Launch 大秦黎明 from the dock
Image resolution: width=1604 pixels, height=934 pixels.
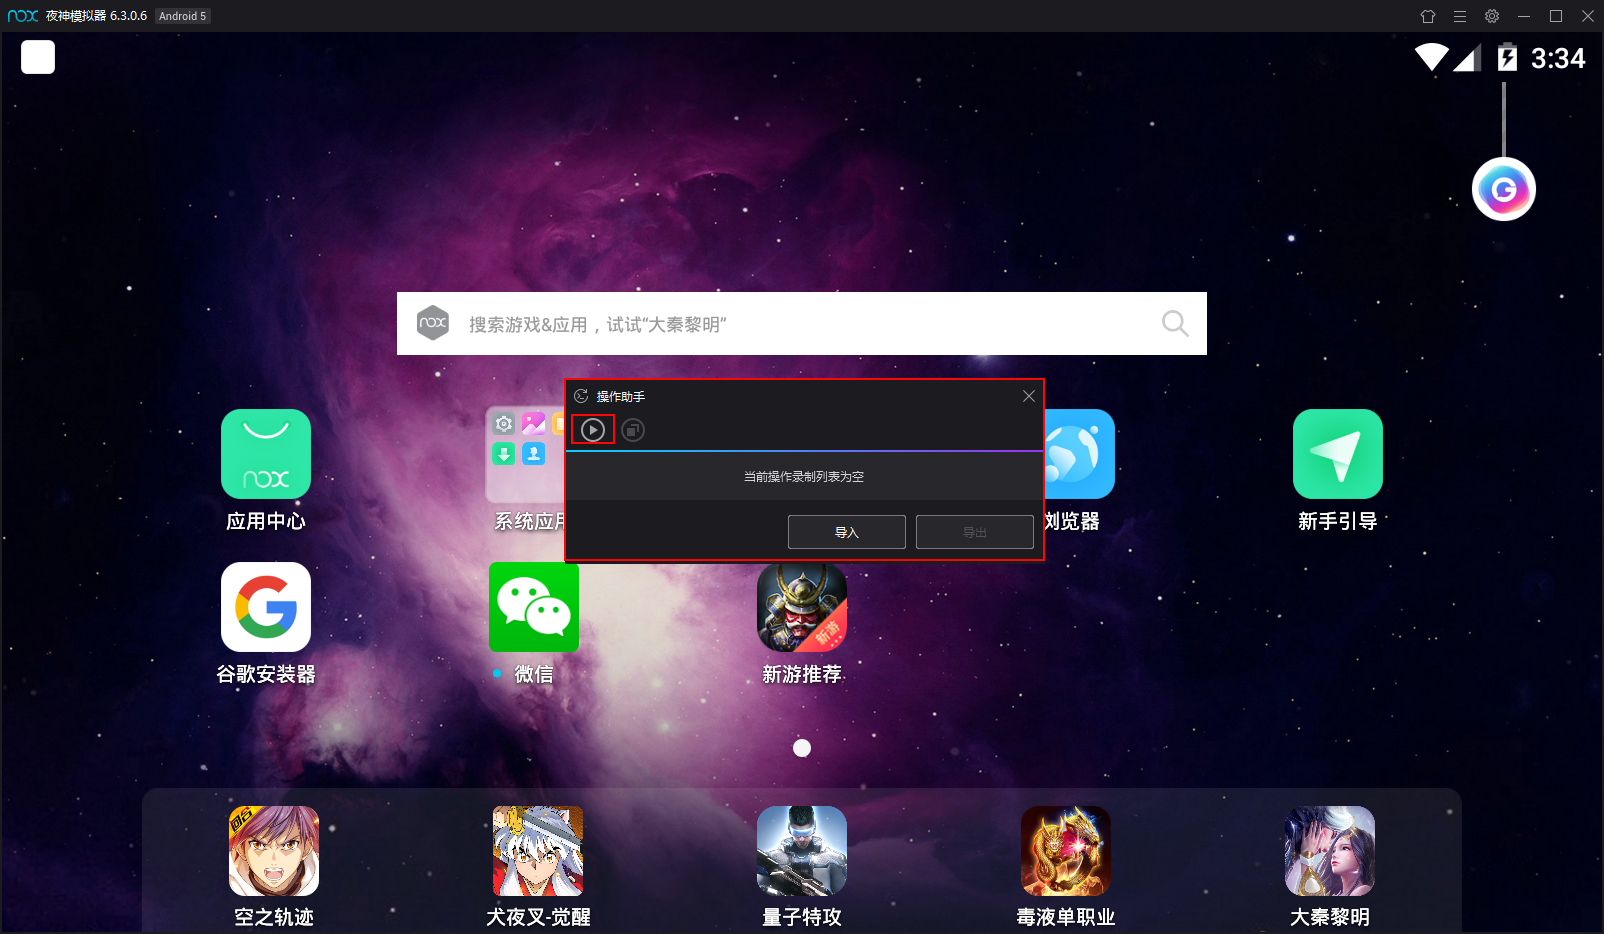(1329, 851)
